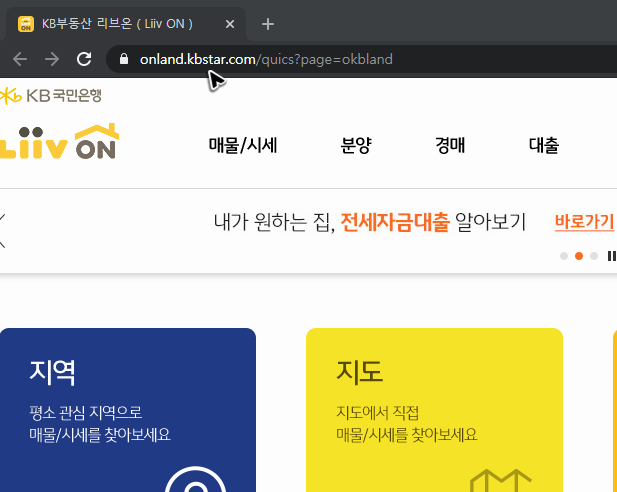Select the third banner slide dot
The height and width of the screenshot is (492, 617).
coord(594,256)
